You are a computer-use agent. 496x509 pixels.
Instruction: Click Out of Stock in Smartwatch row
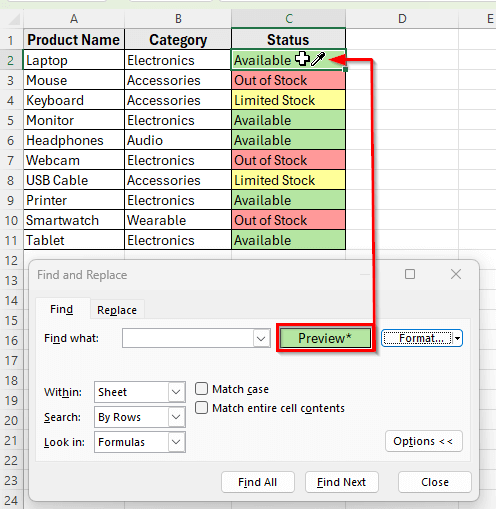coord(289,220)
